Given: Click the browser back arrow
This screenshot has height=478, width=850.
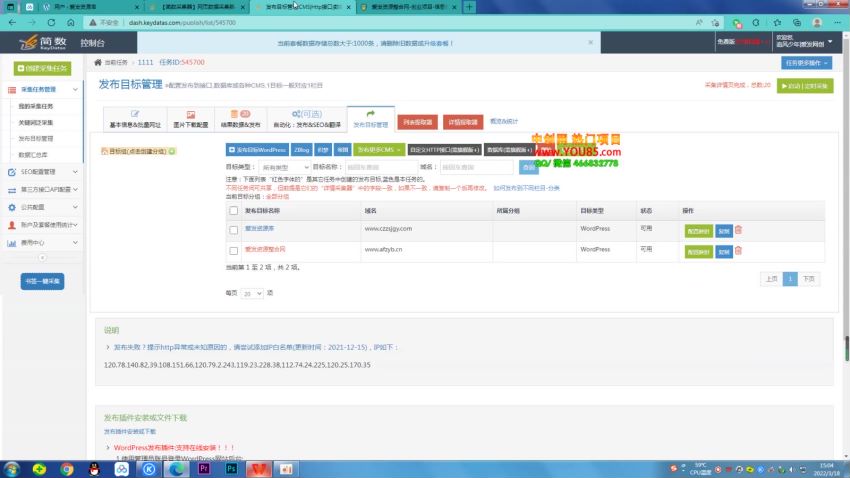Looking at the screenshot, I should coord(12,23).
